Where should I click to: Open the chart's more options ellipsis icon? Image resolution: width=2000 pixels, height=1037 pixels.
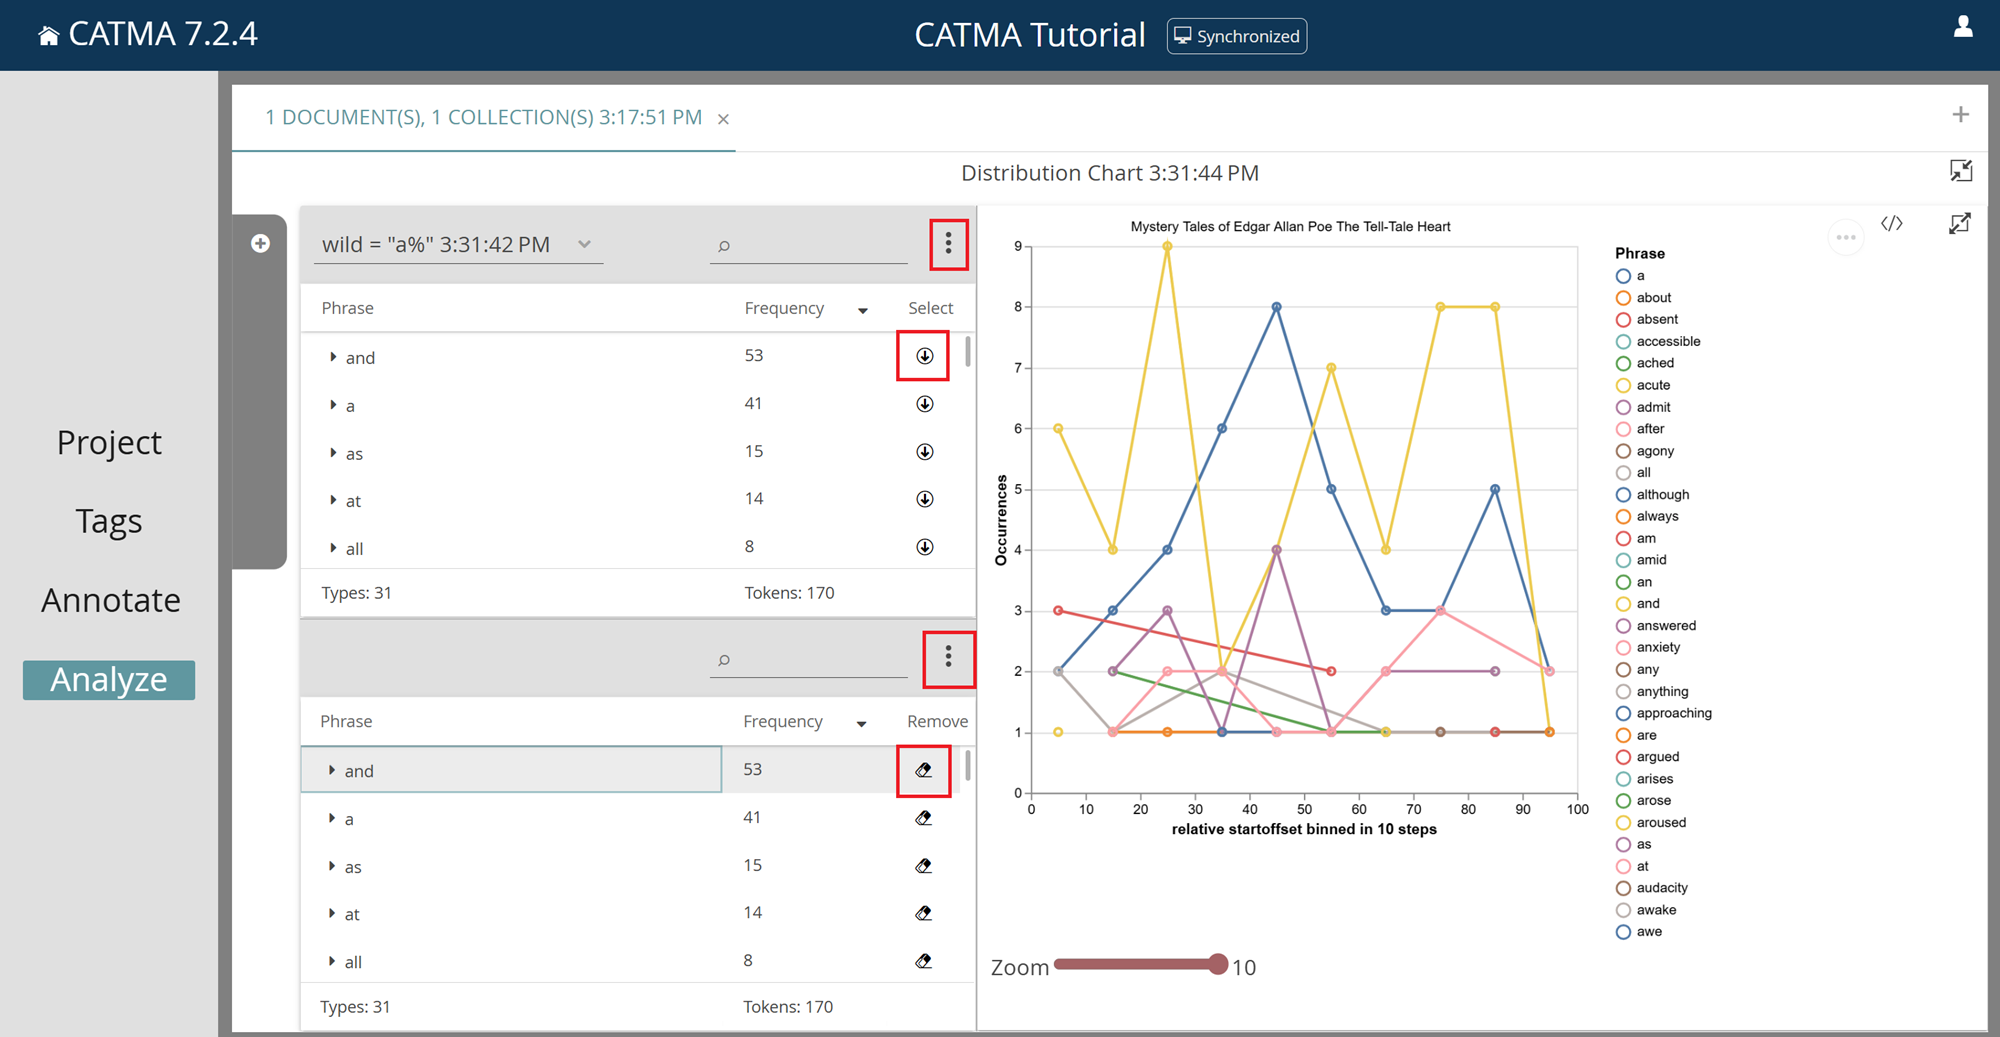tap(1846, 237)
